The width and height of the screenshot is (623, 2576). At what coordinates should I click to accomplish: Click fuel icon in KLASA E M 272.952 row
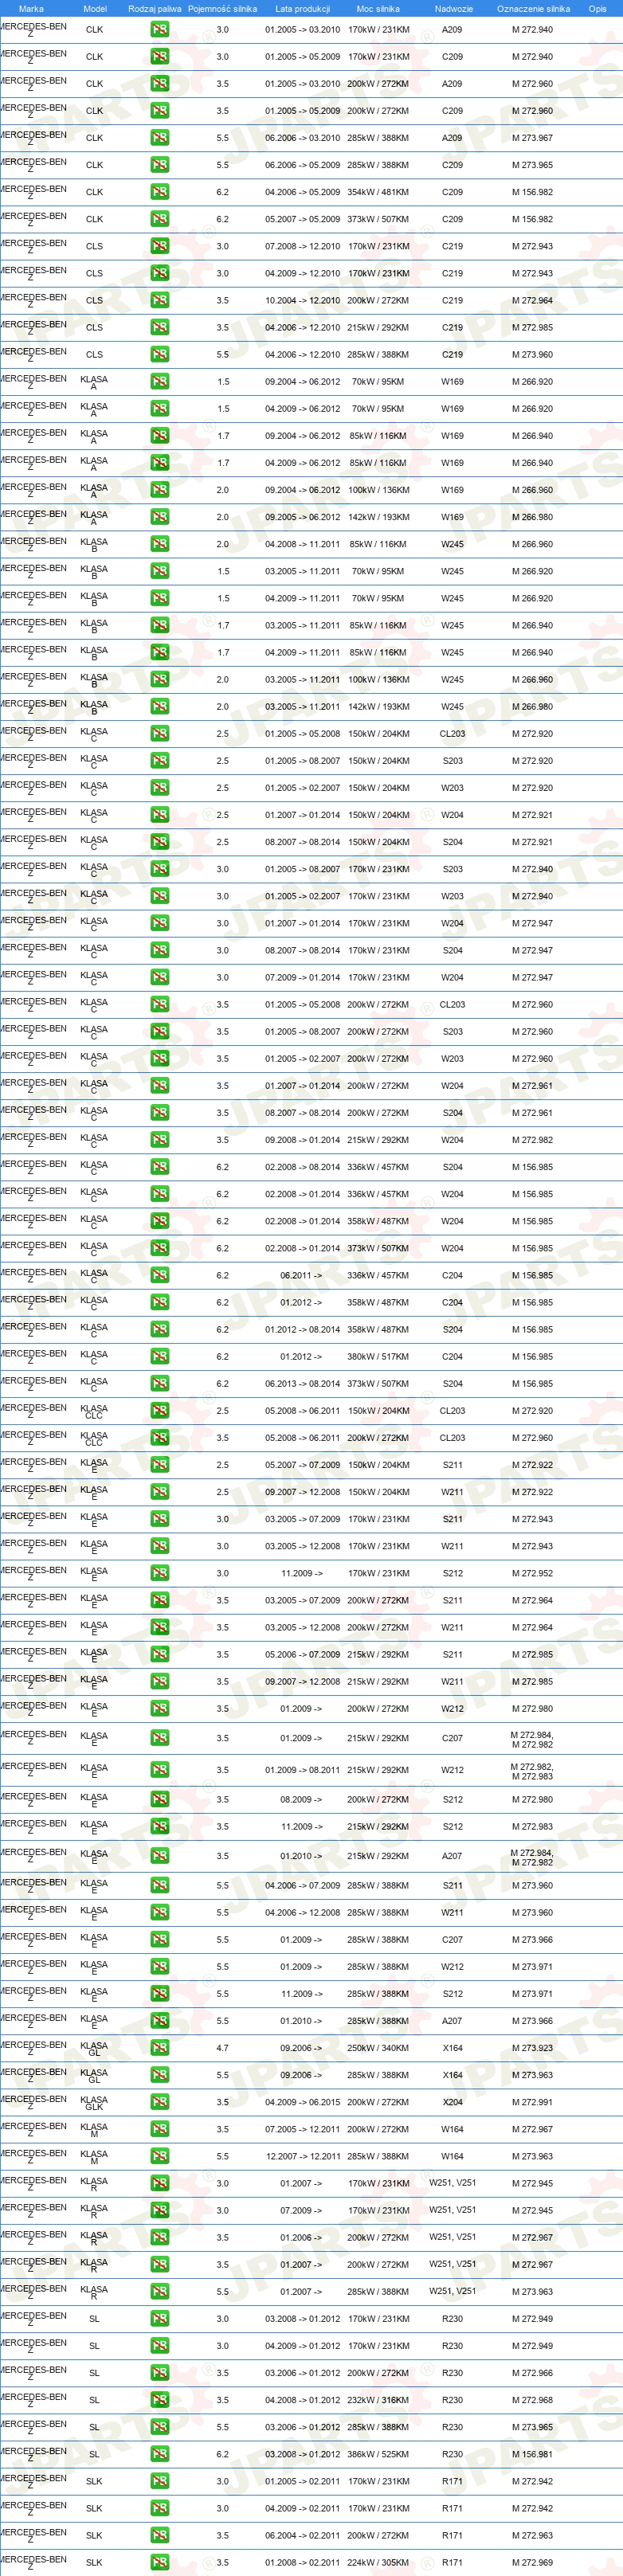pyautogui.click(x=160, y=1573)
